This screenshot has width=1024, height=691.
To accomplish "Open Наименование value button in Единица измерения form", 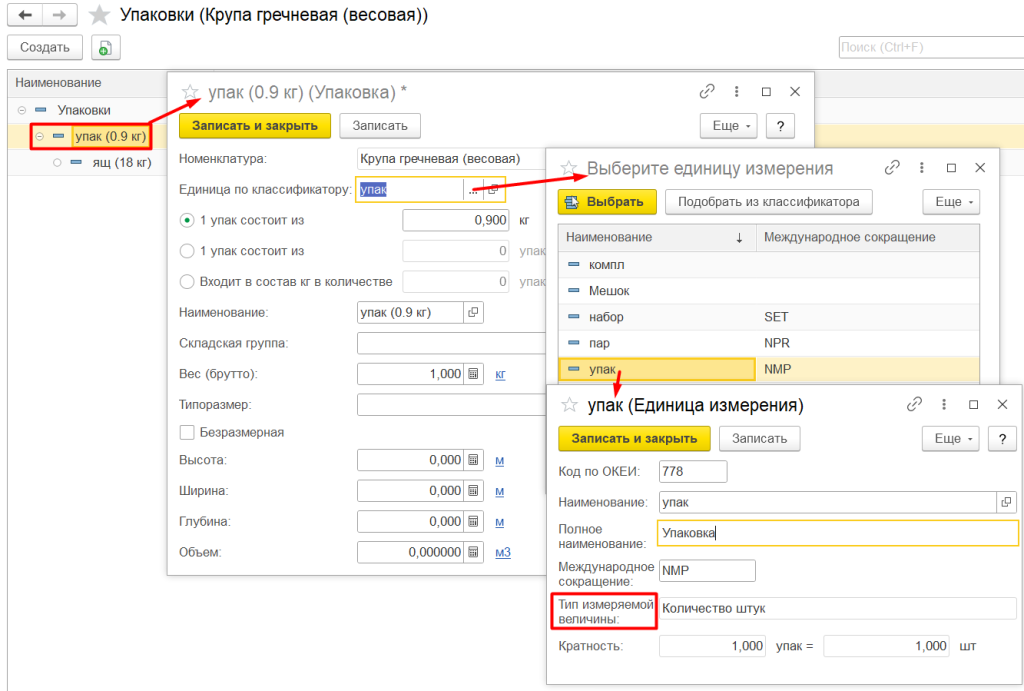I will [1006, 502].
